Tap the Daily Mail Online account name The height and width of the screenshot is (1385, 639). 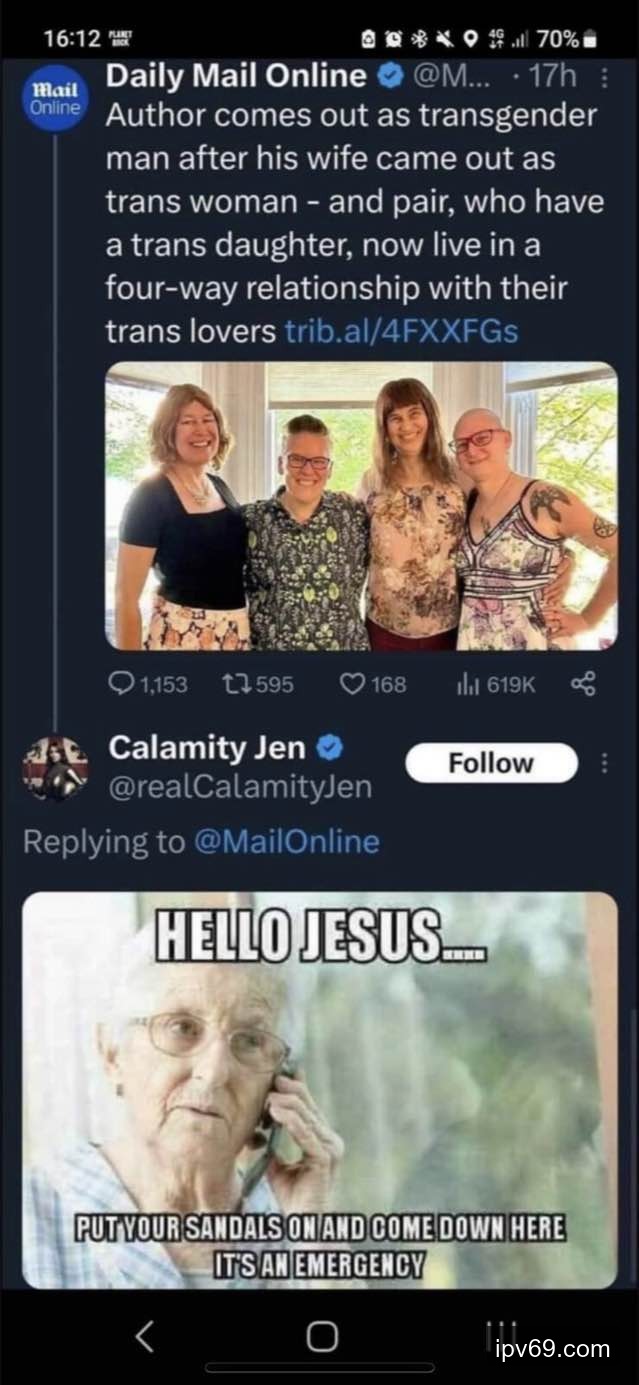click(236, 75)
